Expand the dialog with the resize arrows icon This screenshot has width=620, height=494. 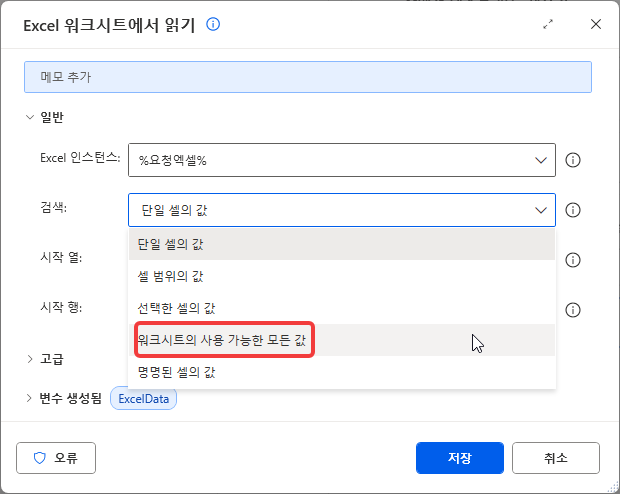(548, 25)
